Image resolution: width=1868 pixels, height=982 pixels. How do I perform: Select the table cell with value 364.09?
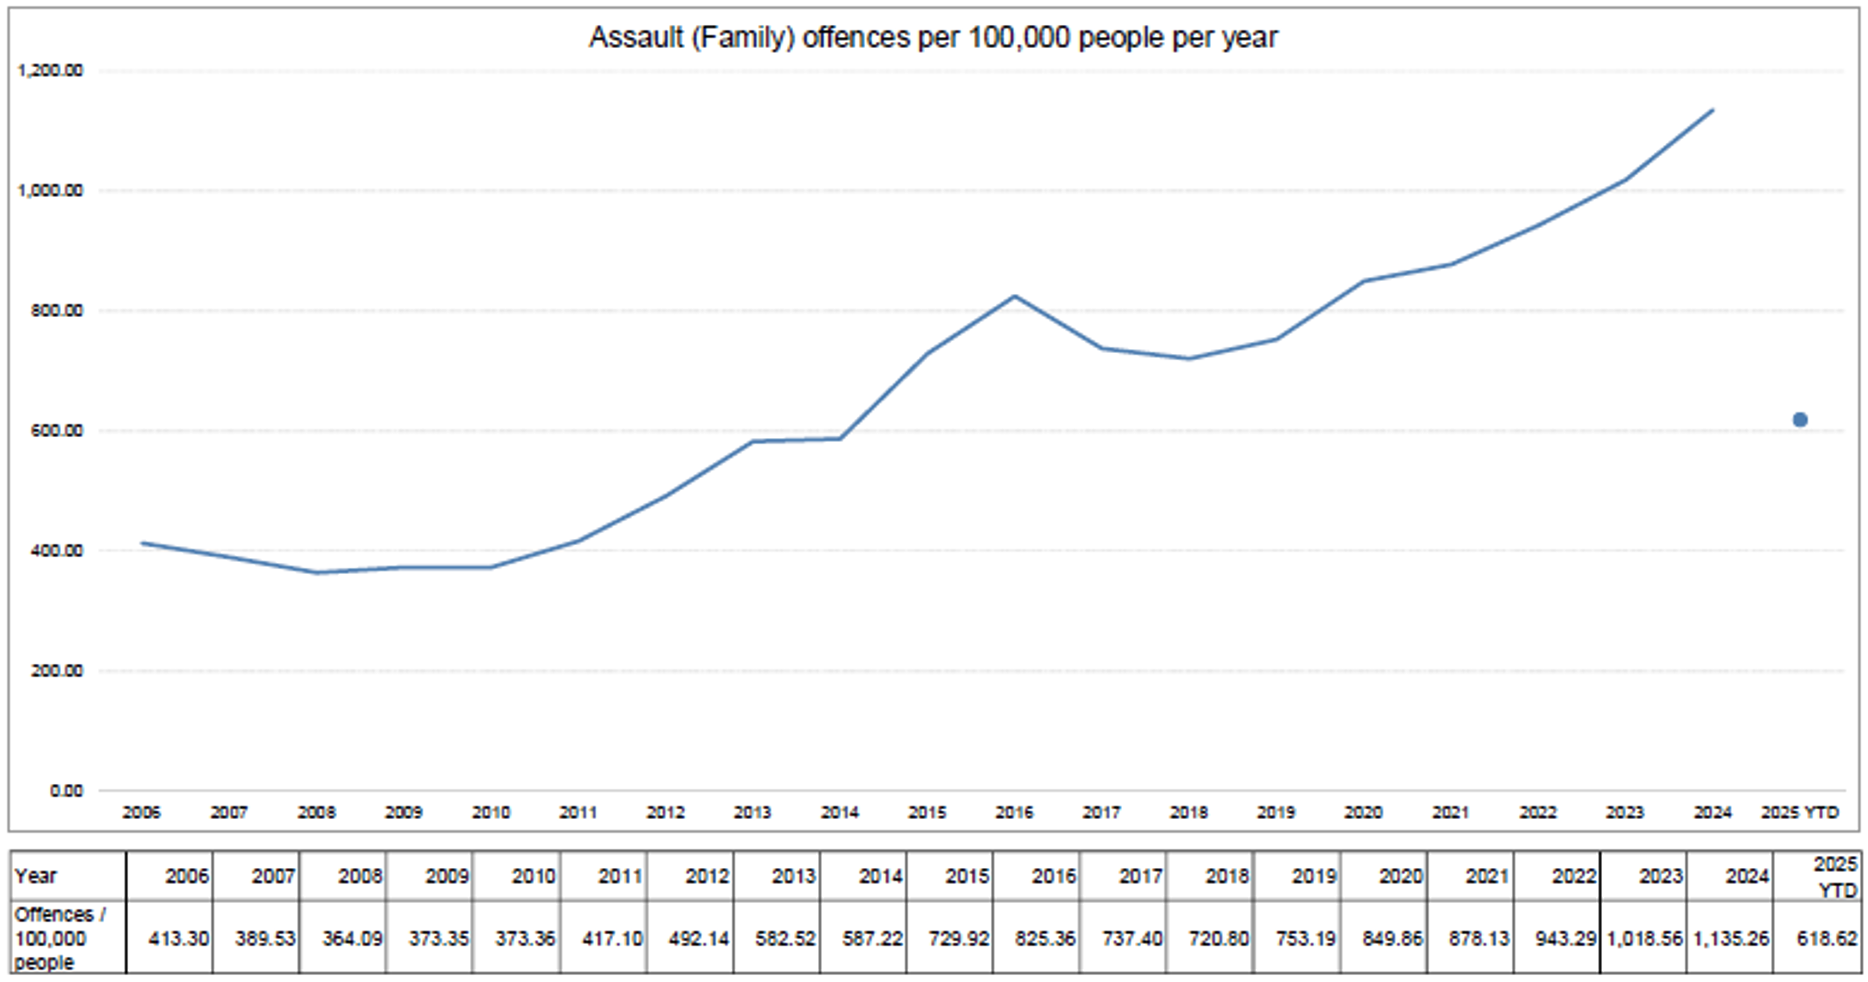coord(343,939)
